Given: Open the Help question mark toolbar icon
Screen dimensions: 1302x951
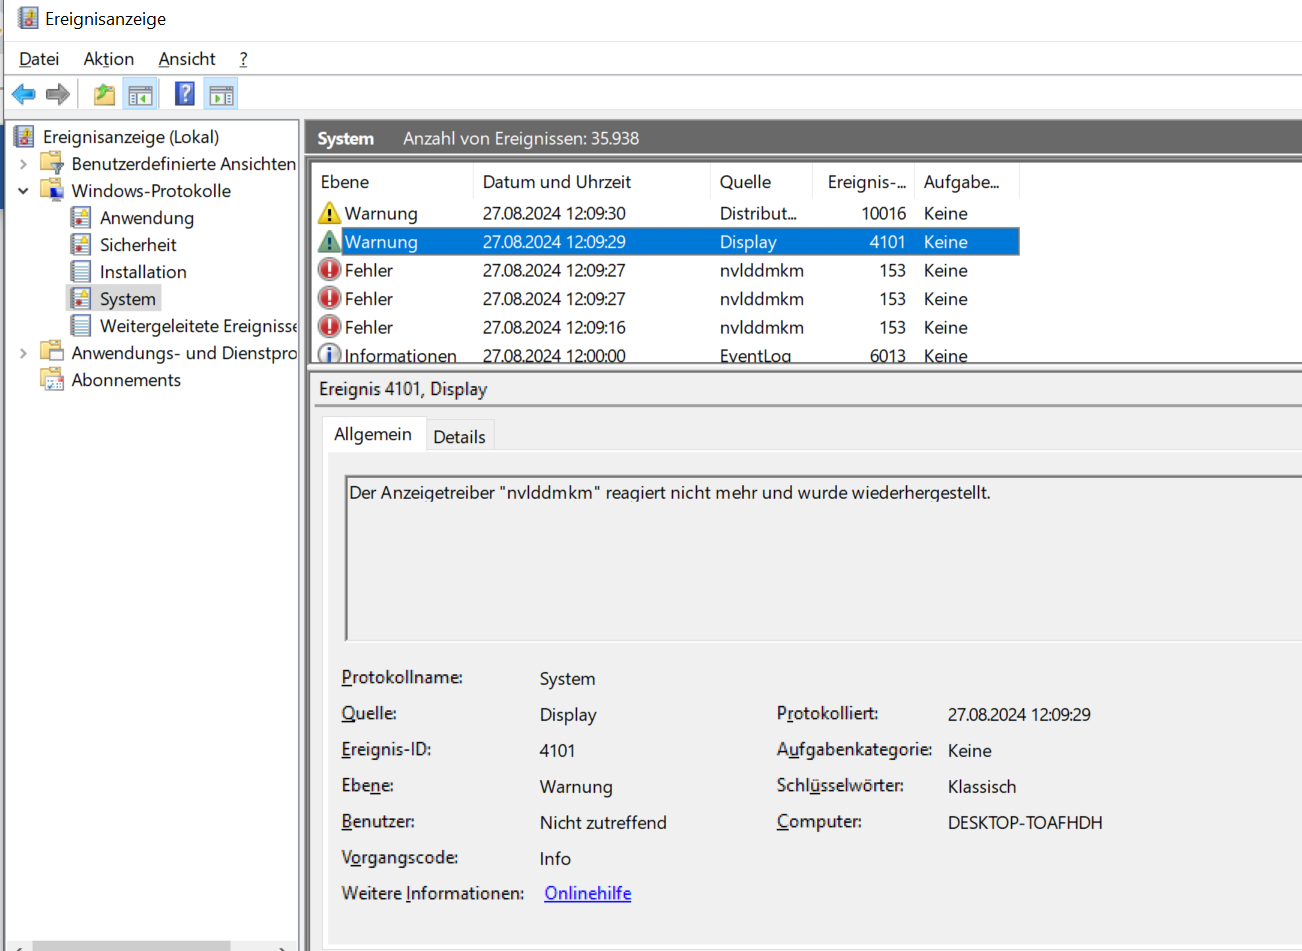Looking at the screenshot, I should click(x=185, y=95).
